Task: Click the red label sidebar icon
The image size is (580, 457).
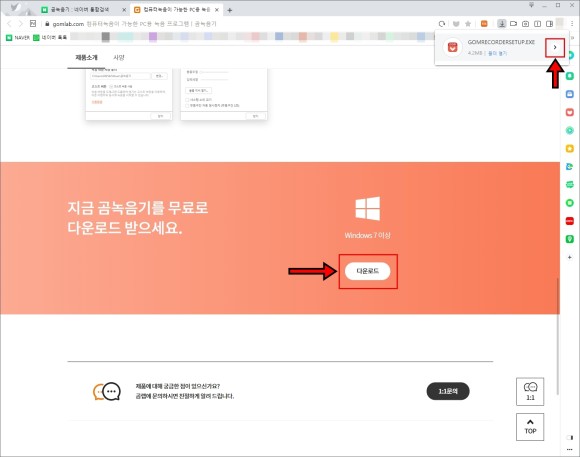Action: click(570, 221)
